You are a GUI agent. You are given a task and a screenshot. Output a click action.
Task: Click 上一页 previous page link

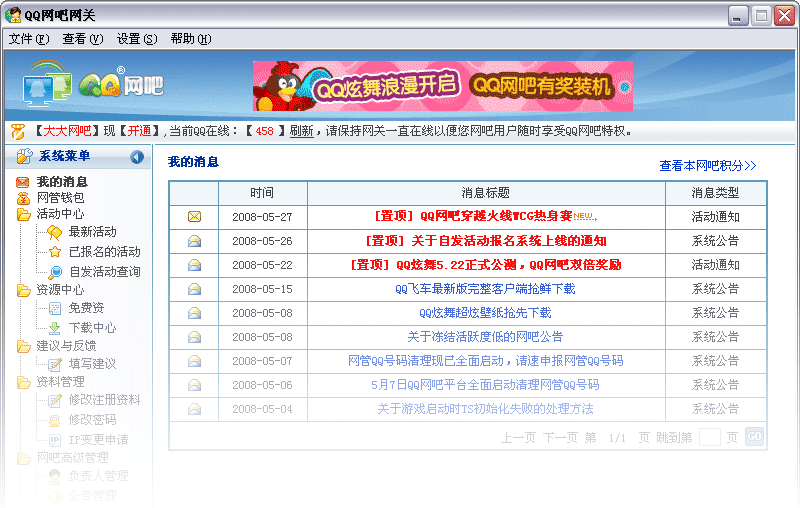click(518, 438)
